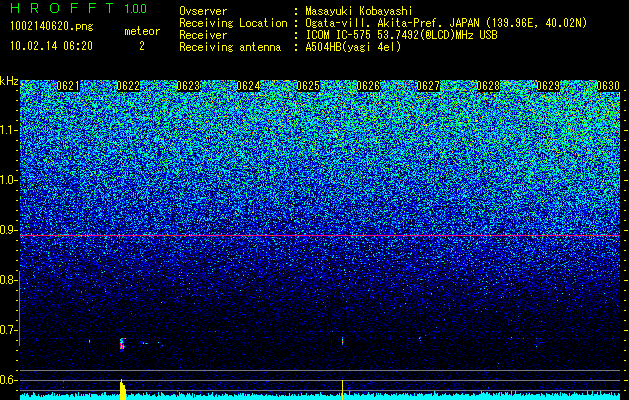Screen dimensions: 629x400
Task: Click the date stamp 10.02.14 06:20
Action: click(51, 46)
